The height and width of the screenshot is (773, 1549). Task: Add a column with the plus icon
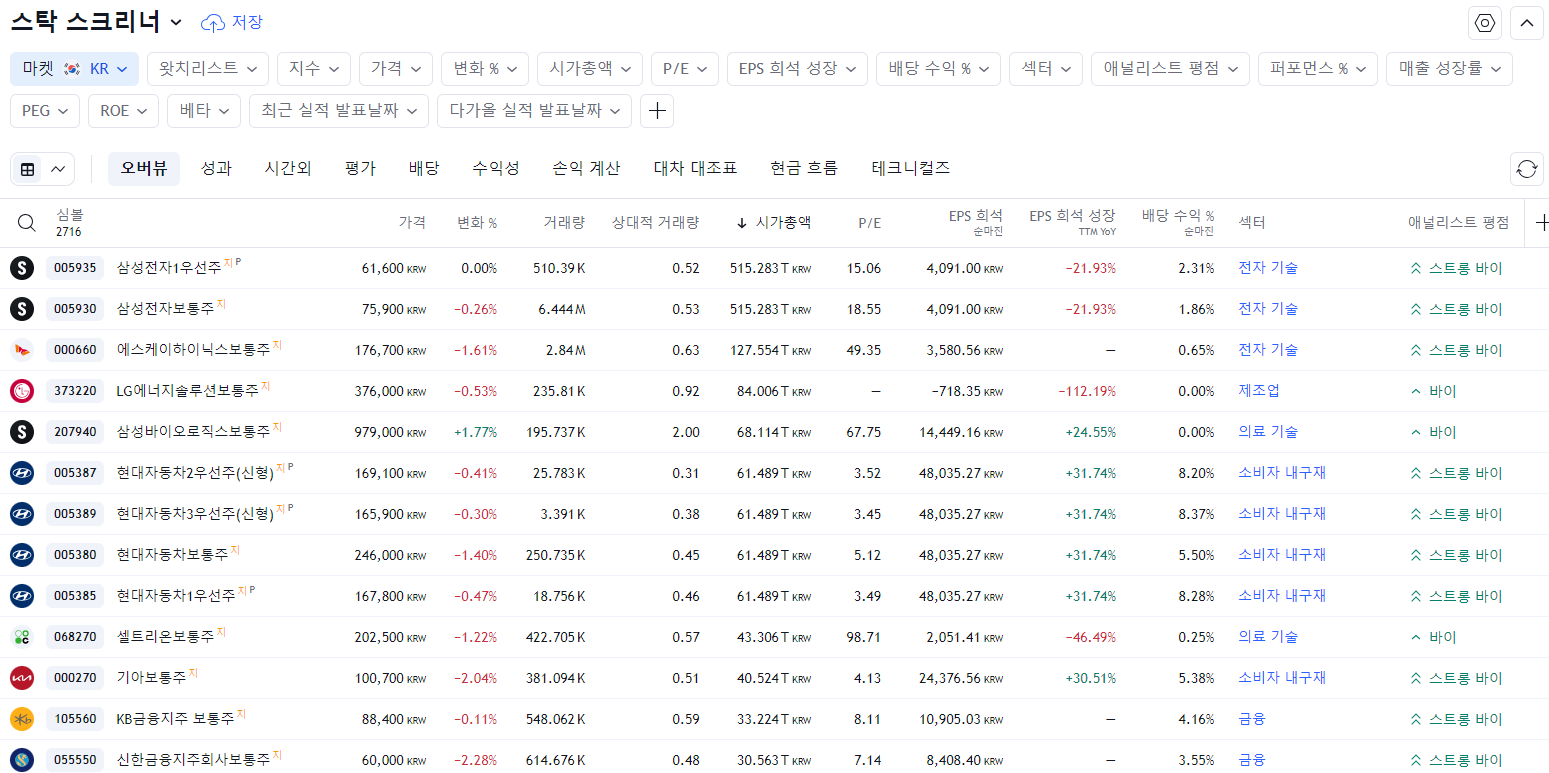click(1541, 223)
